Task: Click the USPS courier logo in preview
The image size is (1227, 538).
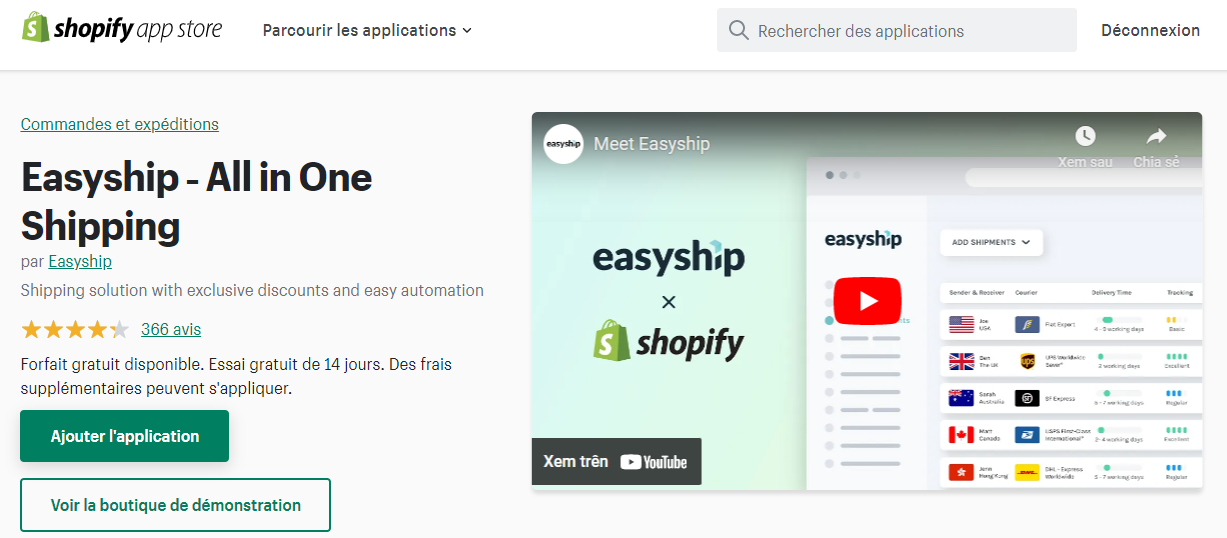Action: [1027, 435]
